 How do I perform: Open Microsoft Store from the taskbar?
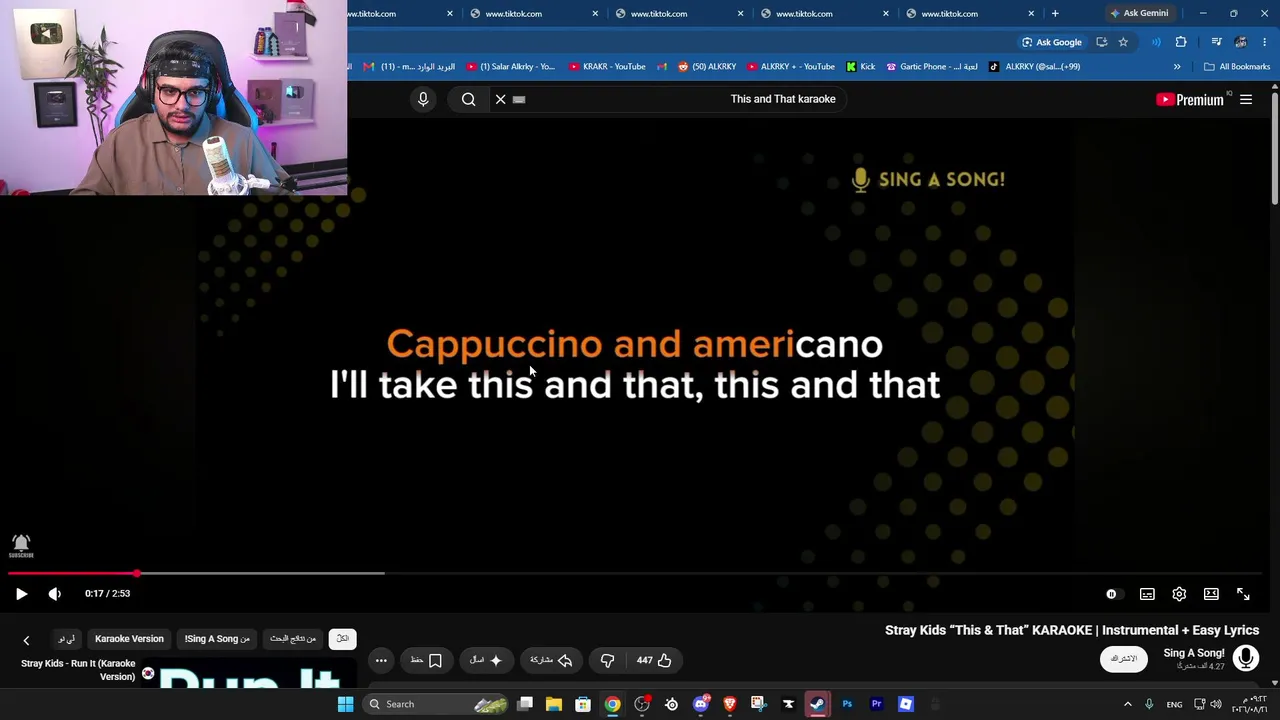[x=582, y=704]
